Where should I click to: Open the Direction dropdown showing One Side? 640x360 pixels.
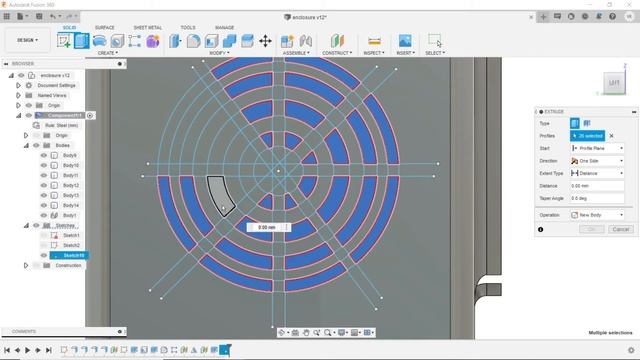pyautogui.click(x=597, y=161)
